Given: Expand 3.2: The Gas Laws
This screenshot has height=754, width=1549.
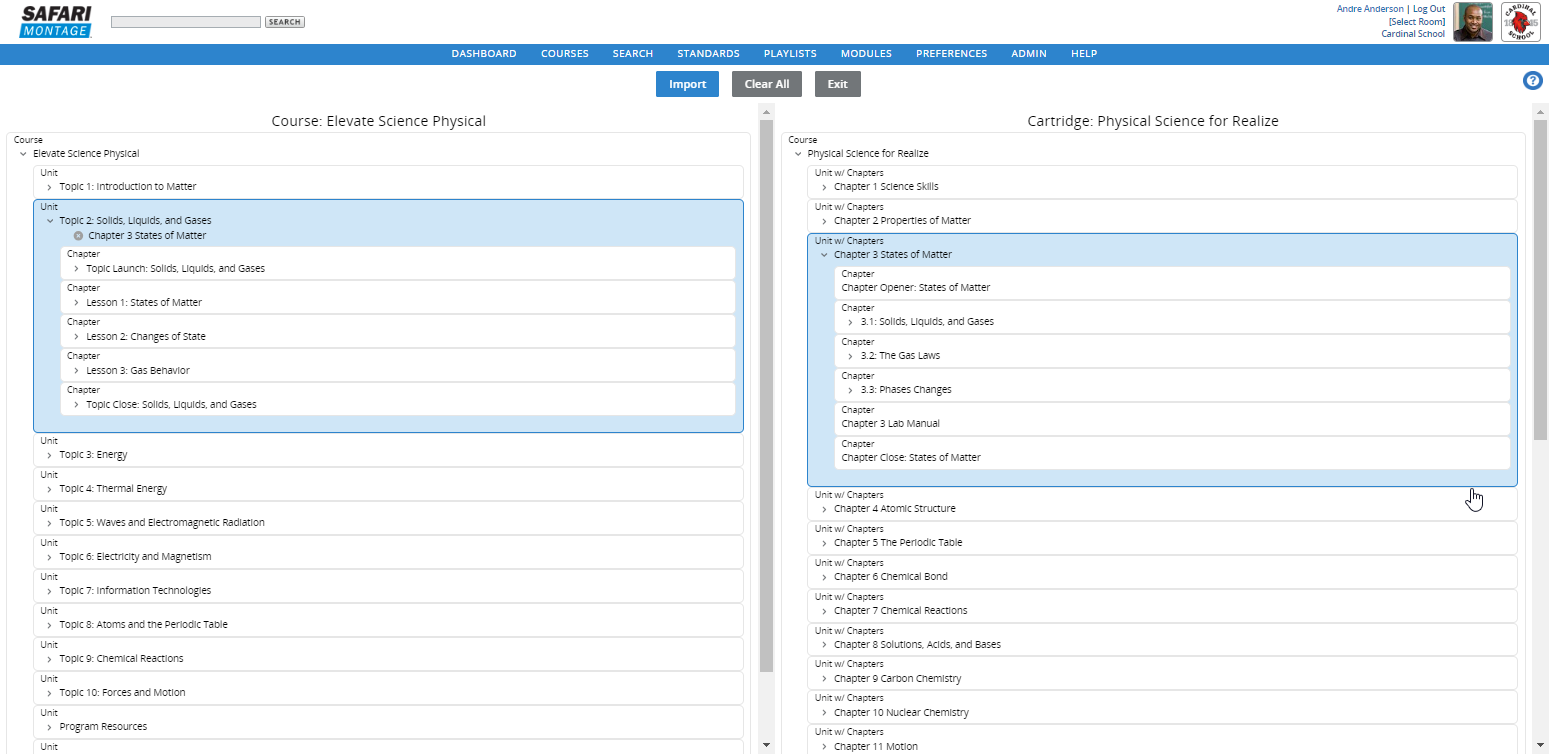Looking at the screenshot, I should (x=851, y=356).
